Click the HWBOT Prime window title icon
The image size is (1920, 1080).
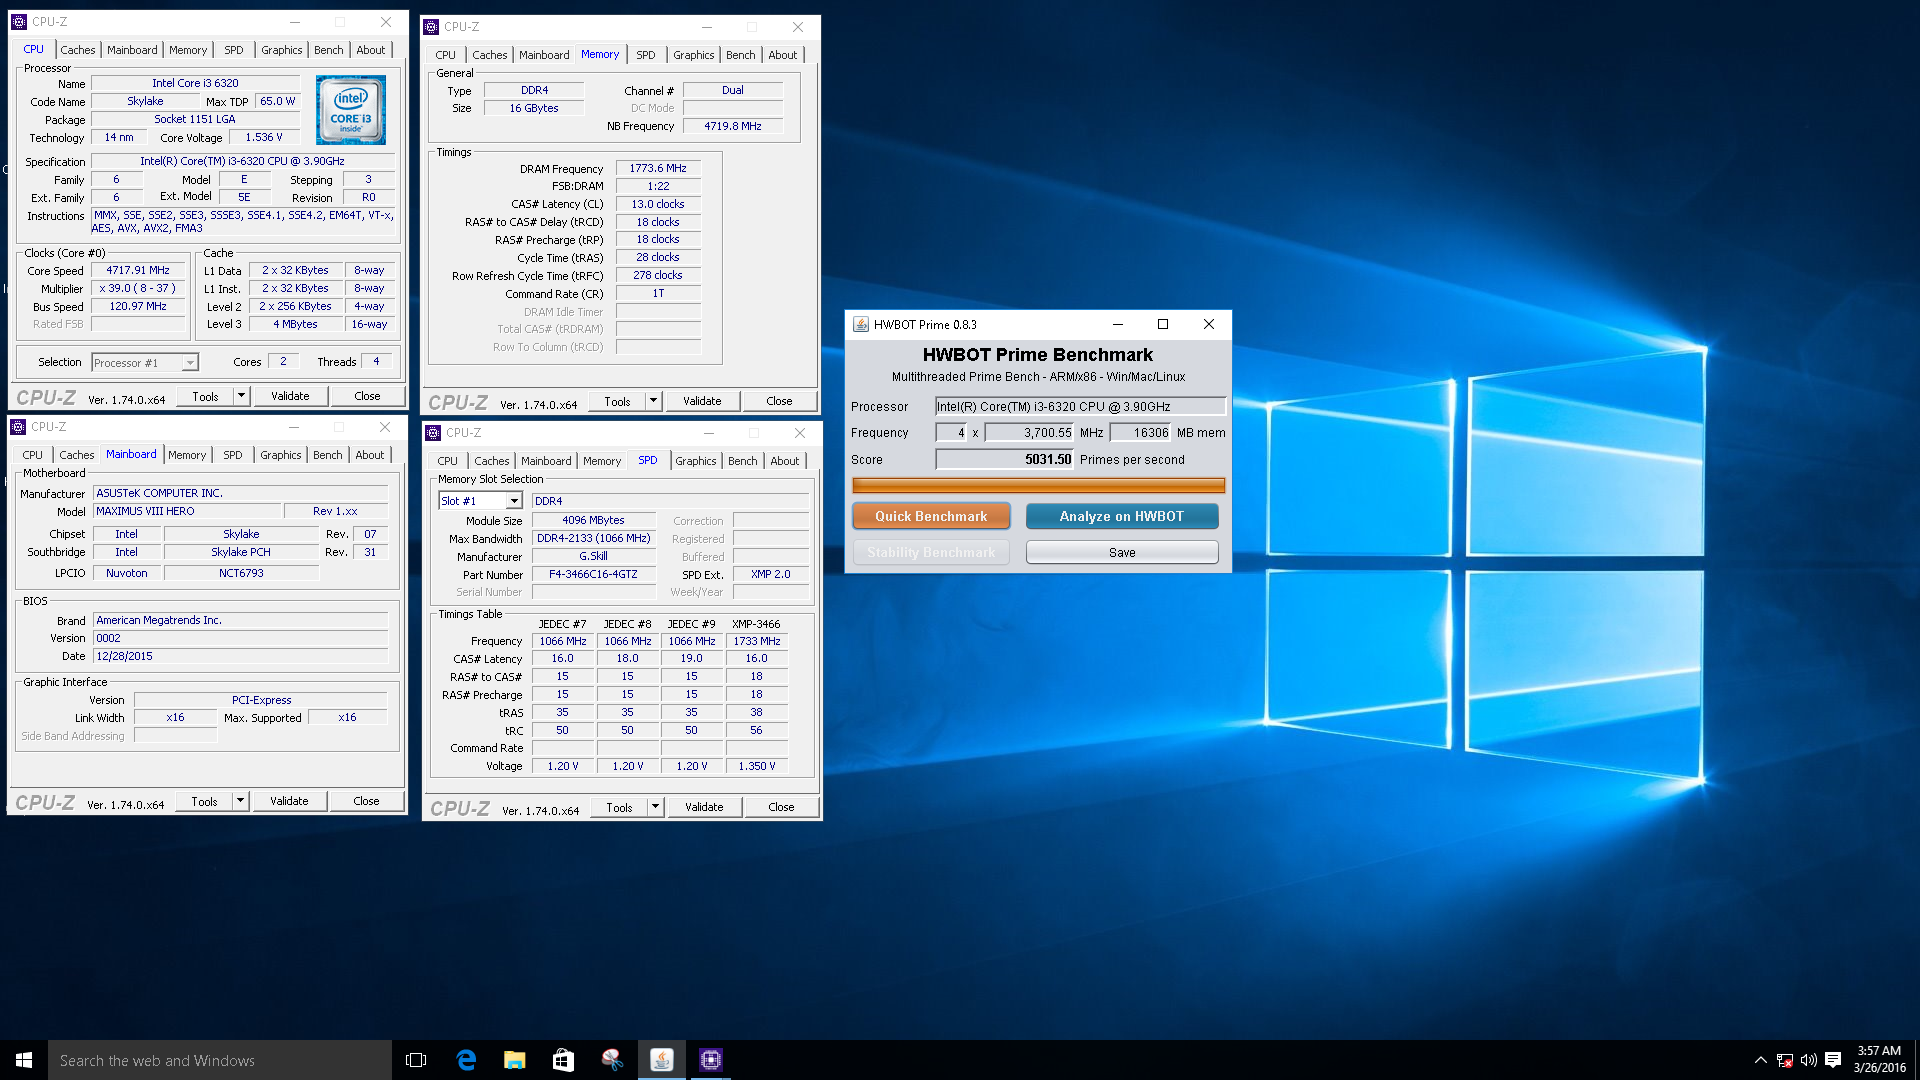tap(860, 324)
